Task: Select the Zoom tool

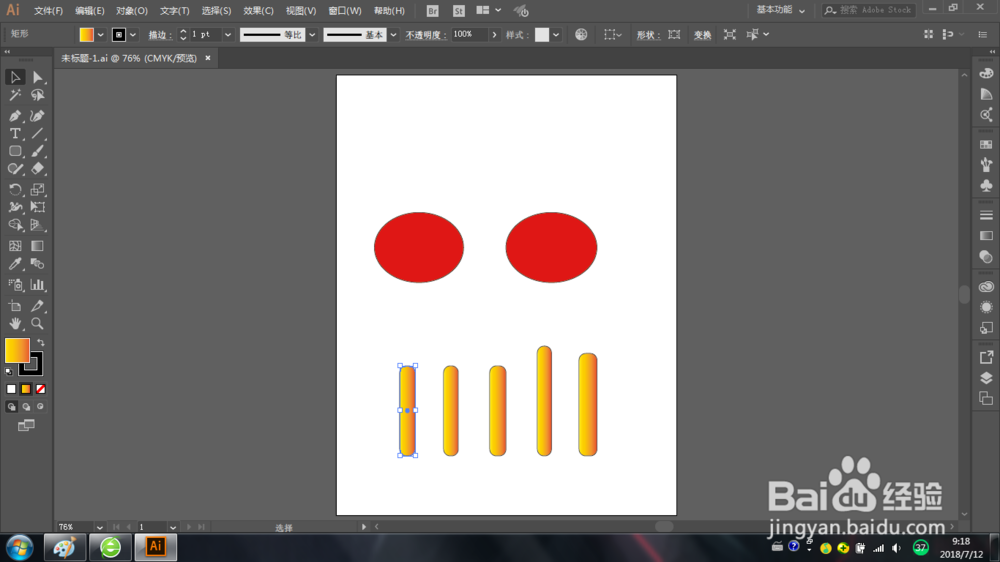Action: [x=38, y=324]
